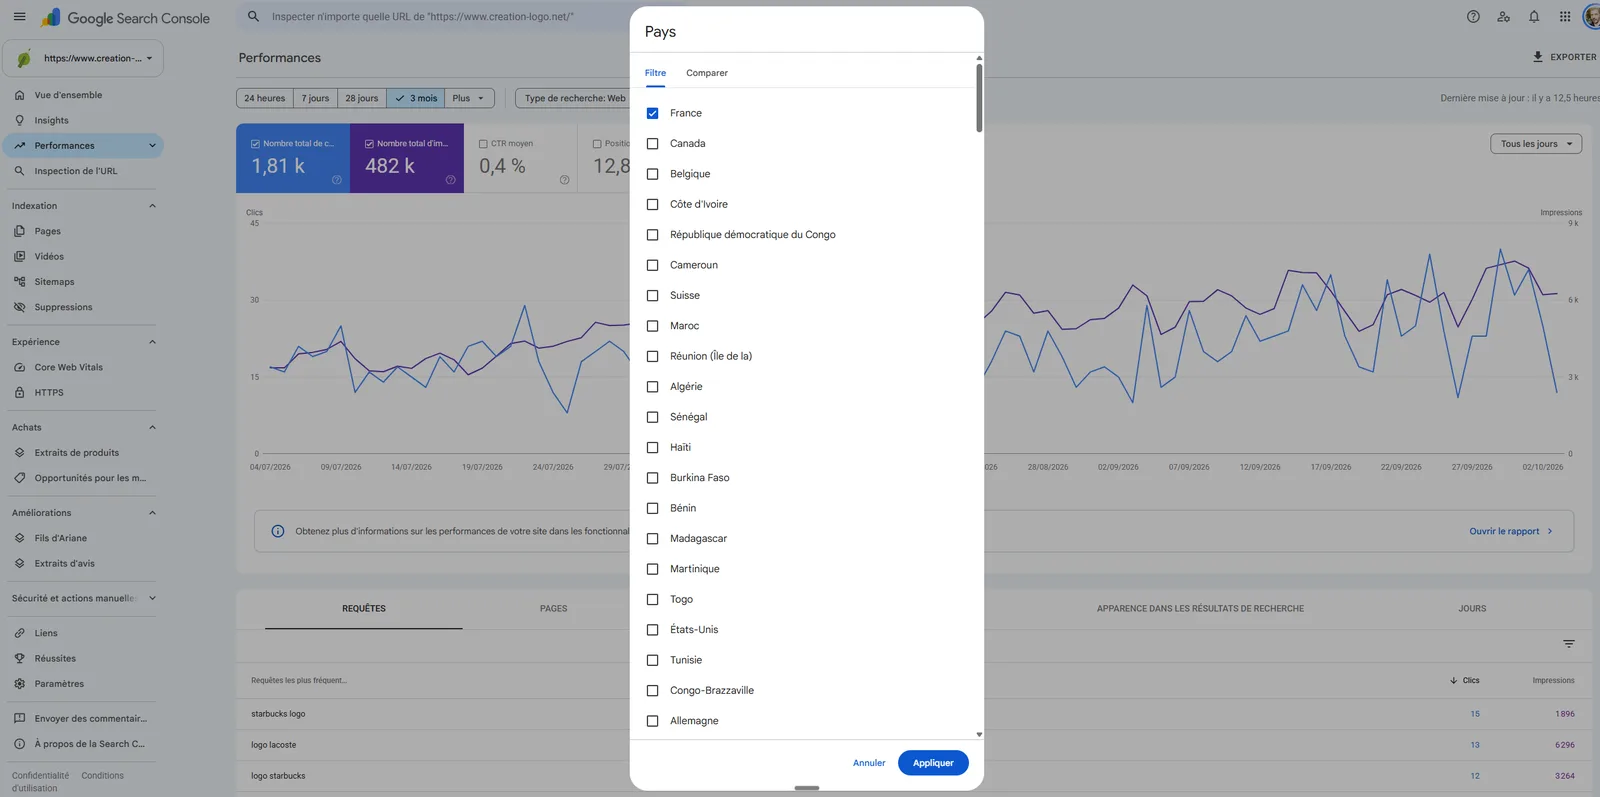Open the property selector dropdown
1600x797 pixels.
tap(83, 58)
